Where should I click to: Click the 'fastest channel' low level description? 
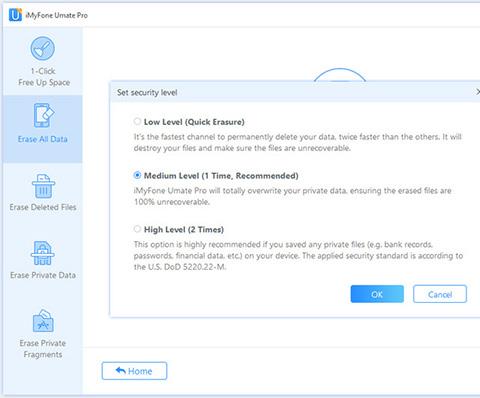pos(298,142)
